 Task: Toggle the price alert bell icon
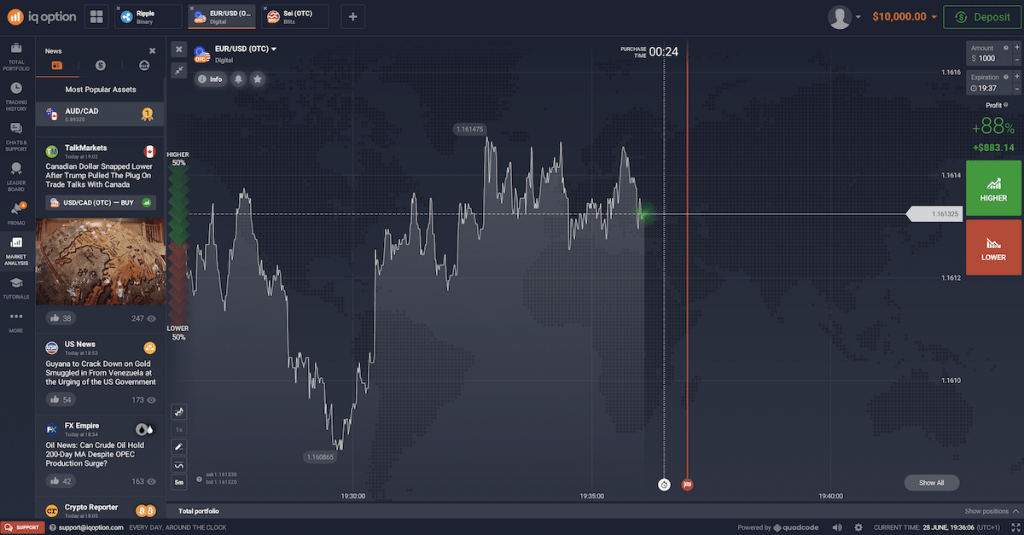[238, 79]
